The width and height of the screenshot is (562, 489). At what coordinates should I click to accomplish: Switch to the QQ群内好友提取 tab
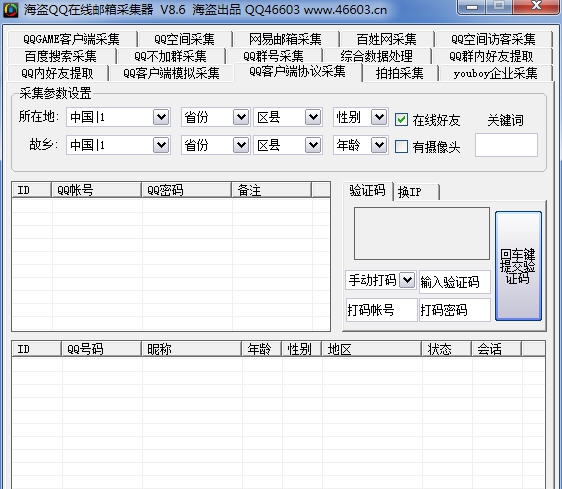491,56
